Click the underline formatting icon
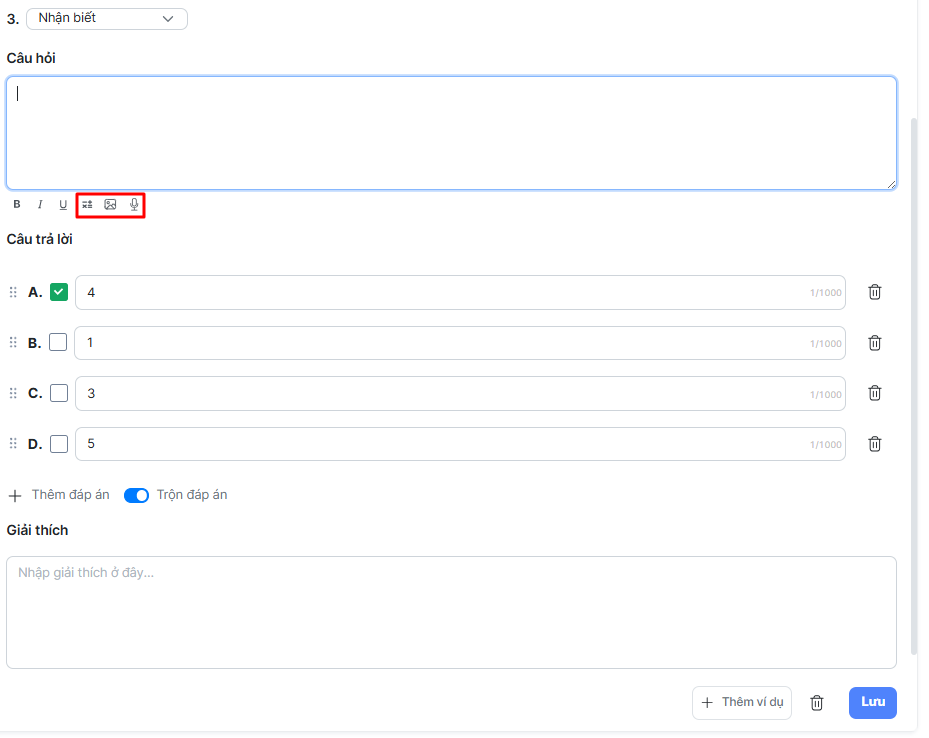Viewport: 929px width, 738px height. (x=63, y=205)
